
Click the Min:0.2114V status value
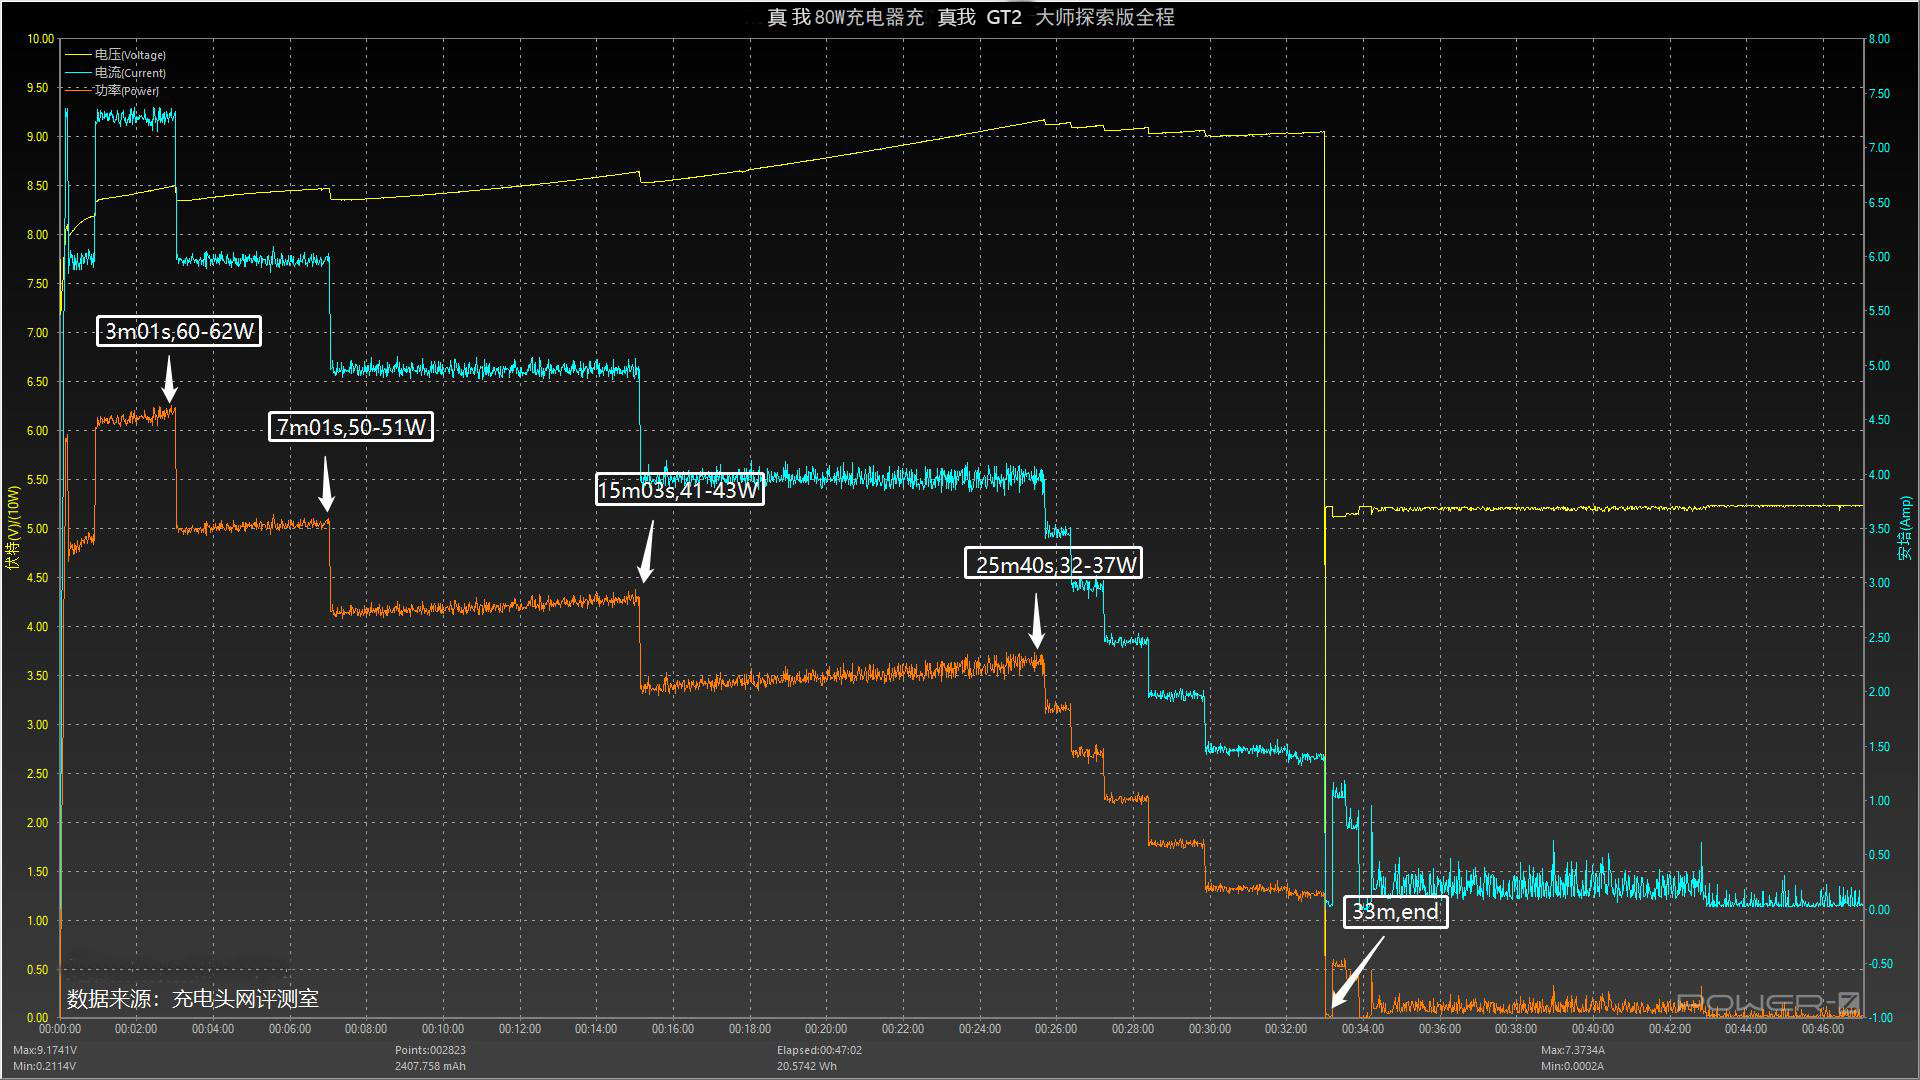(x=45, y=1066)
